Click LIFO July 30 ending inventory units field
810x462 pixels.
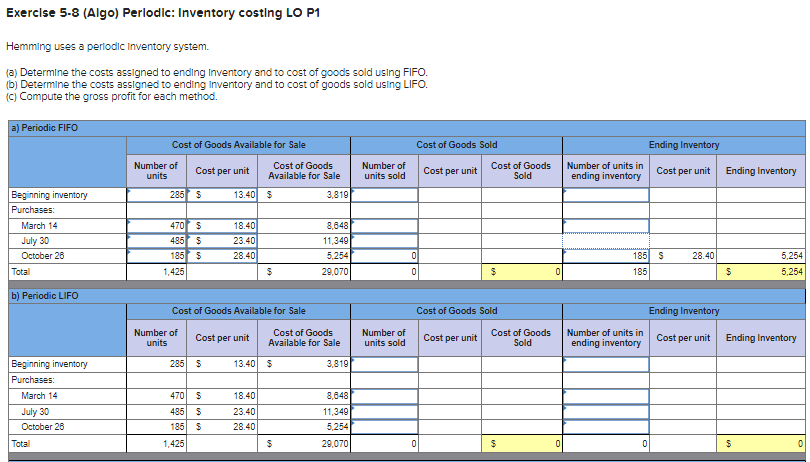click(x=606, y=412)
